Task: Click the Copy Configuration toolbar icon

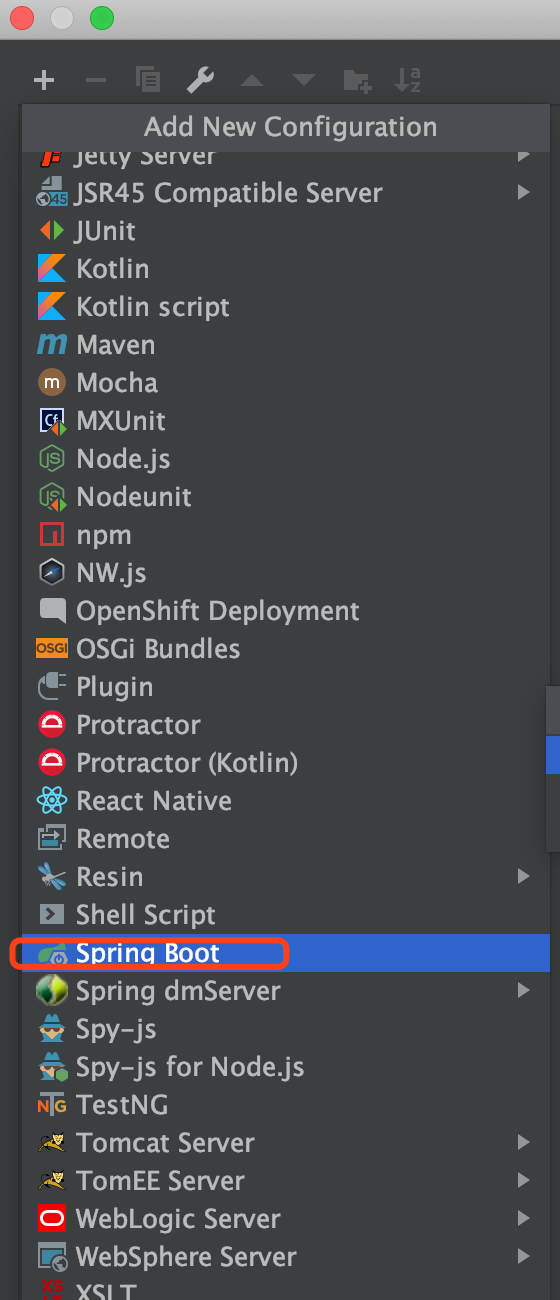Action: [148, 81]
